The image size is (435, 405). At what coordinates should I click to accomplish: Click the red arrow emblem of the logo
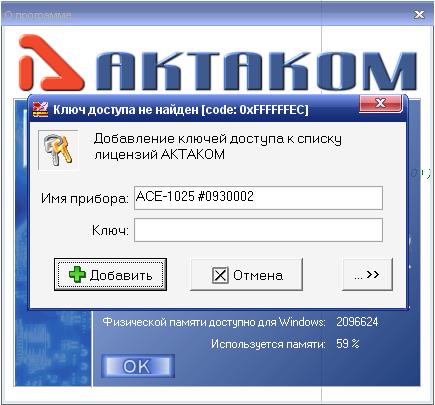click(50, 63)
